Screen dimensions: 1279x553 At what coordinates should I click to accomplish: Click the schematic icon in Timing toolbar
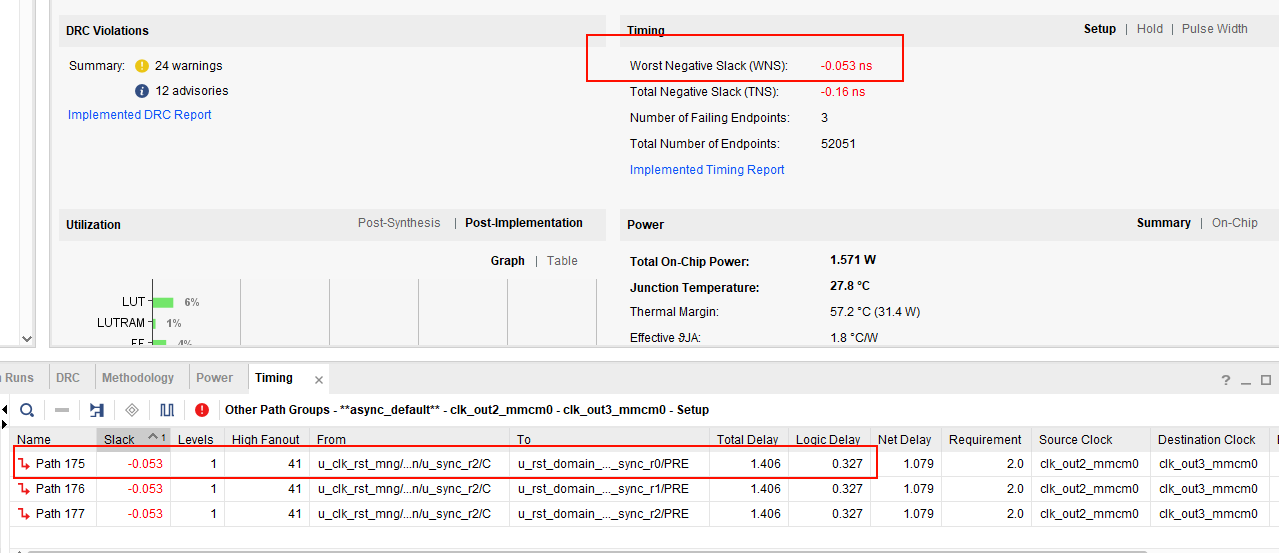pos(97,410)
